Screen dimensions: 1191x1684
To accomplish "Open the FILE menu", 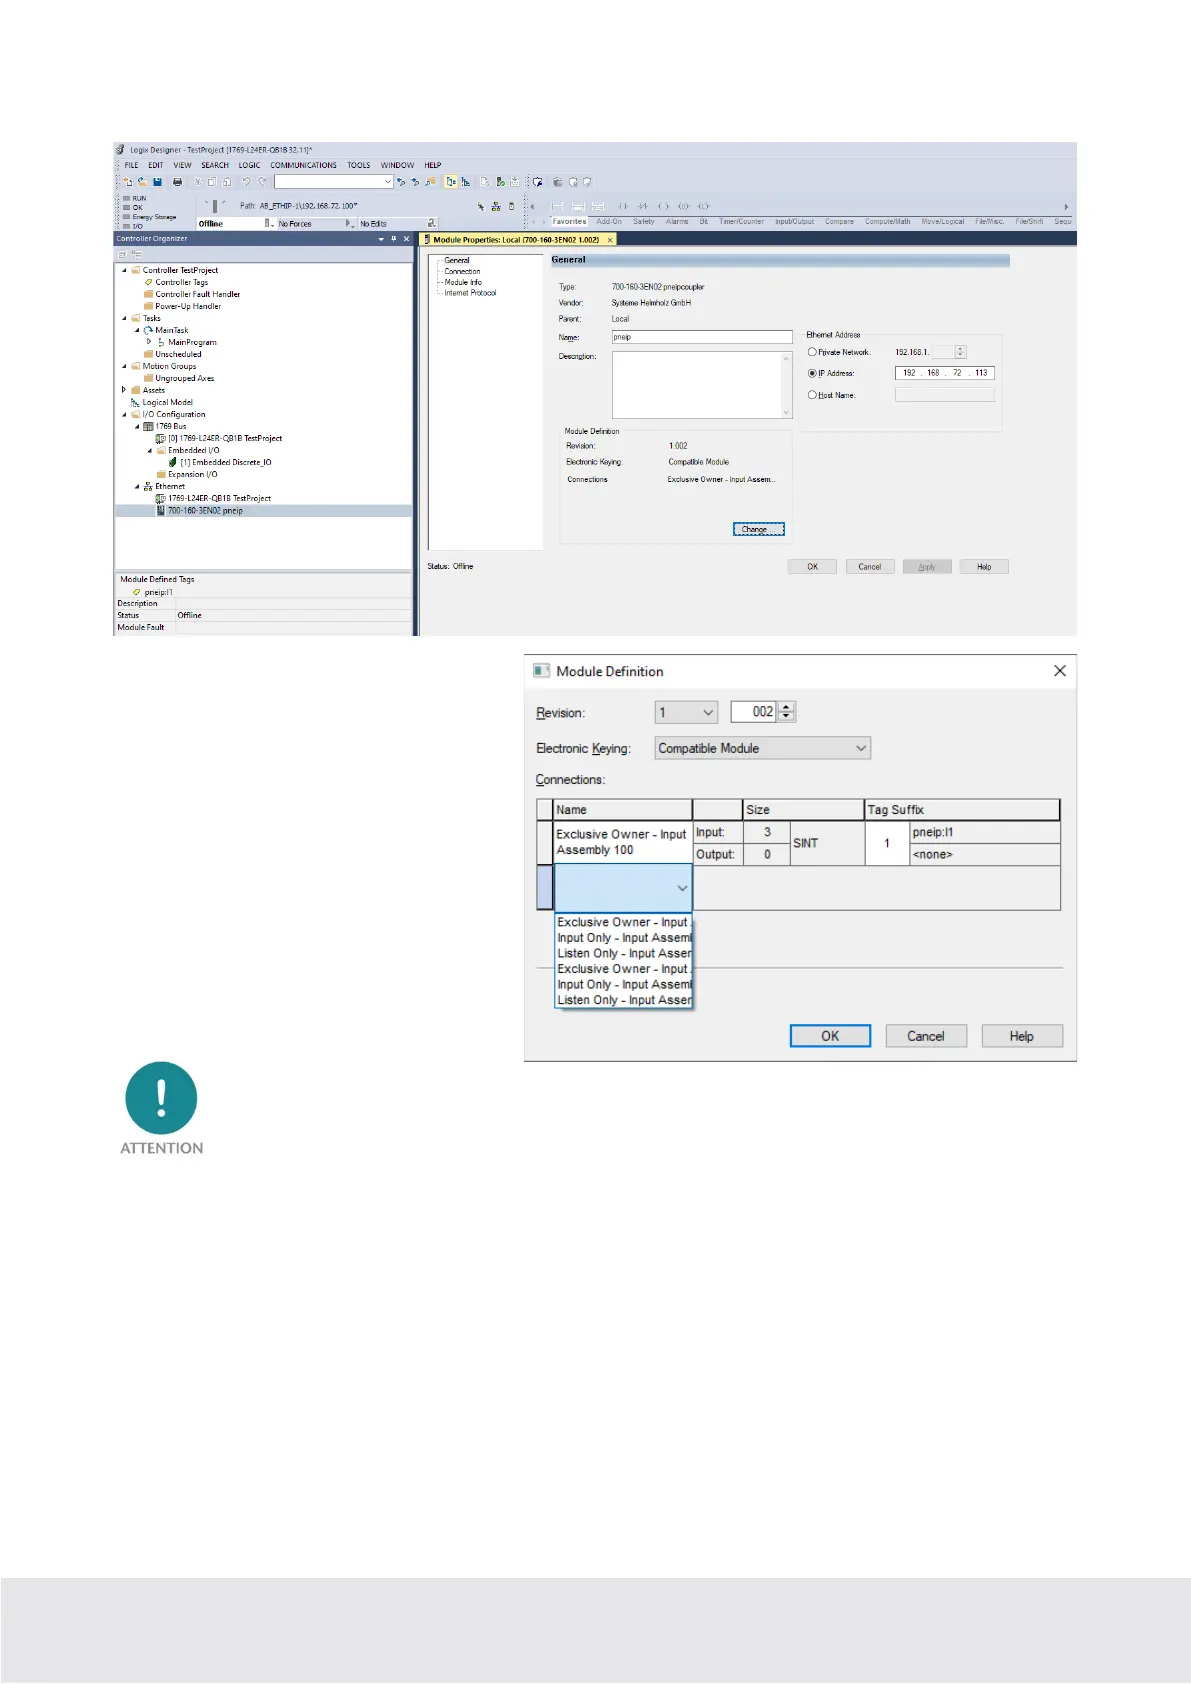I will click(x=131, y=165).
